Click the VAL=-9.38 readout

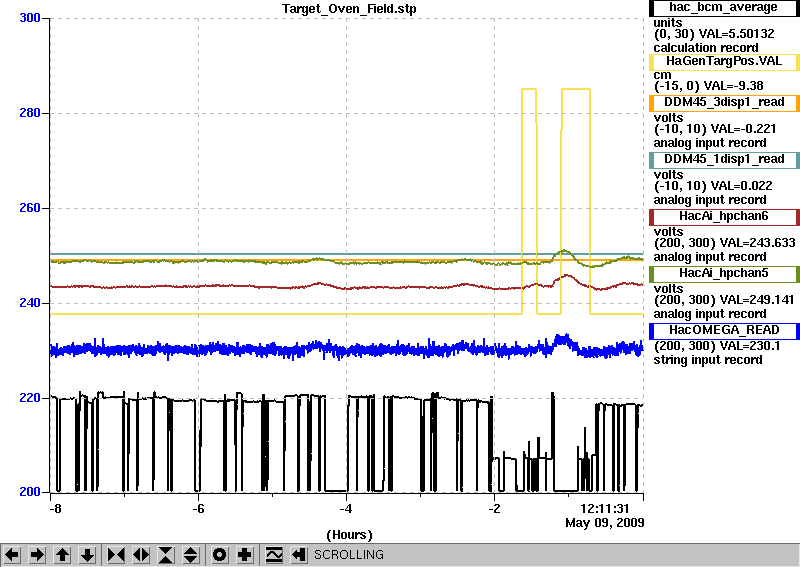733,86
